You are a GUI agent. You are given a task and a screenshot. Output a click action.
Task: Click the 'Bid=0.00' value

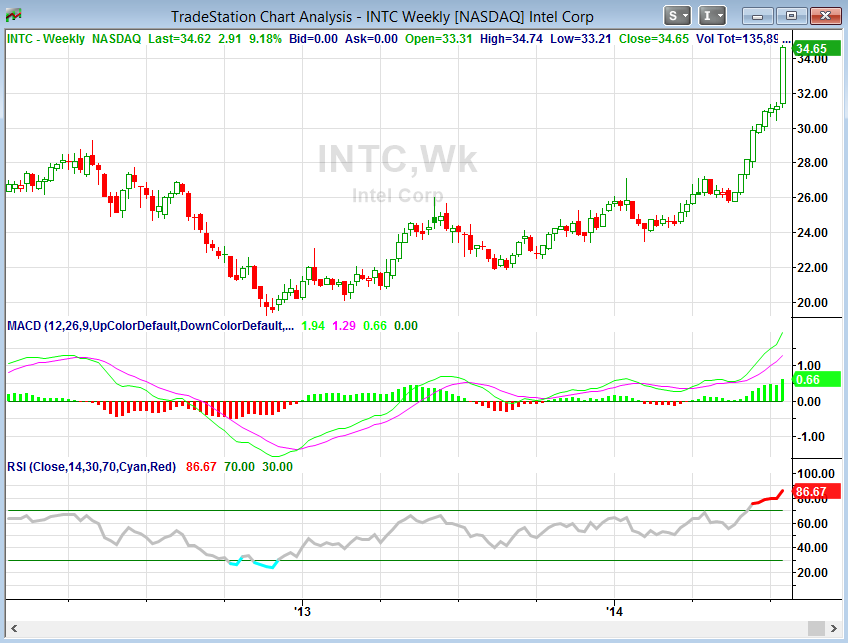pos(313,39)
